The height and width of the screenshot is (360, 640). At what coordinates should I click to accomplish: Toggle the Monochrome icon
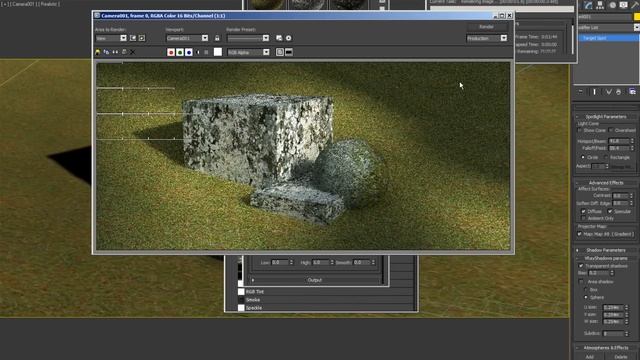[x=207, y=52]
